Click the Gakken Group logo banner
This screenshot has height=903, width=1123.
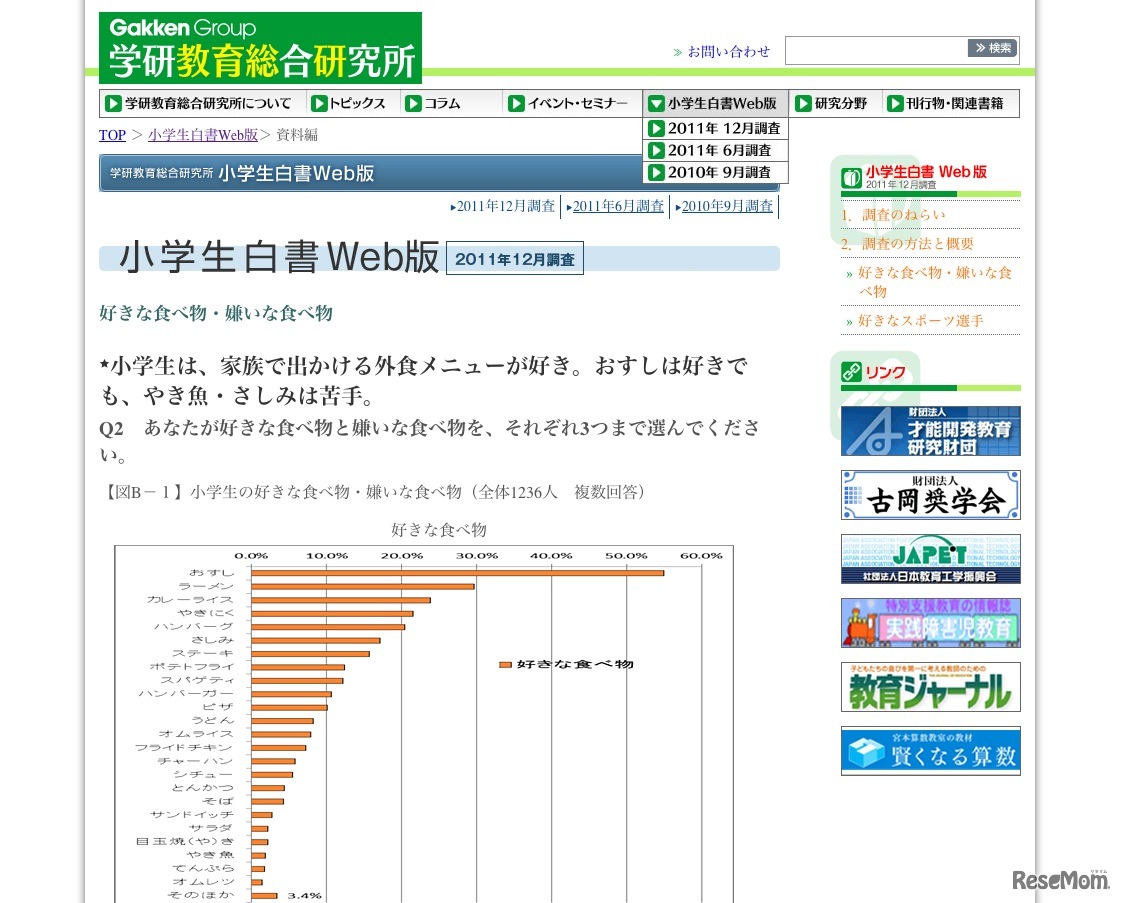click(260, 47)
